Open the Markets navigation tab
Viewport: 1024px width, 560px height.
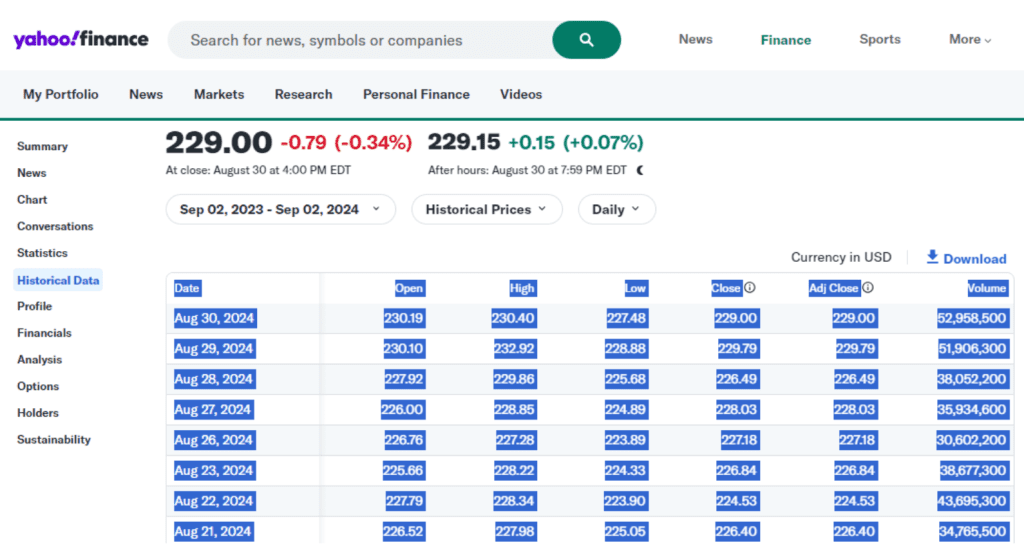click(219, 94)
